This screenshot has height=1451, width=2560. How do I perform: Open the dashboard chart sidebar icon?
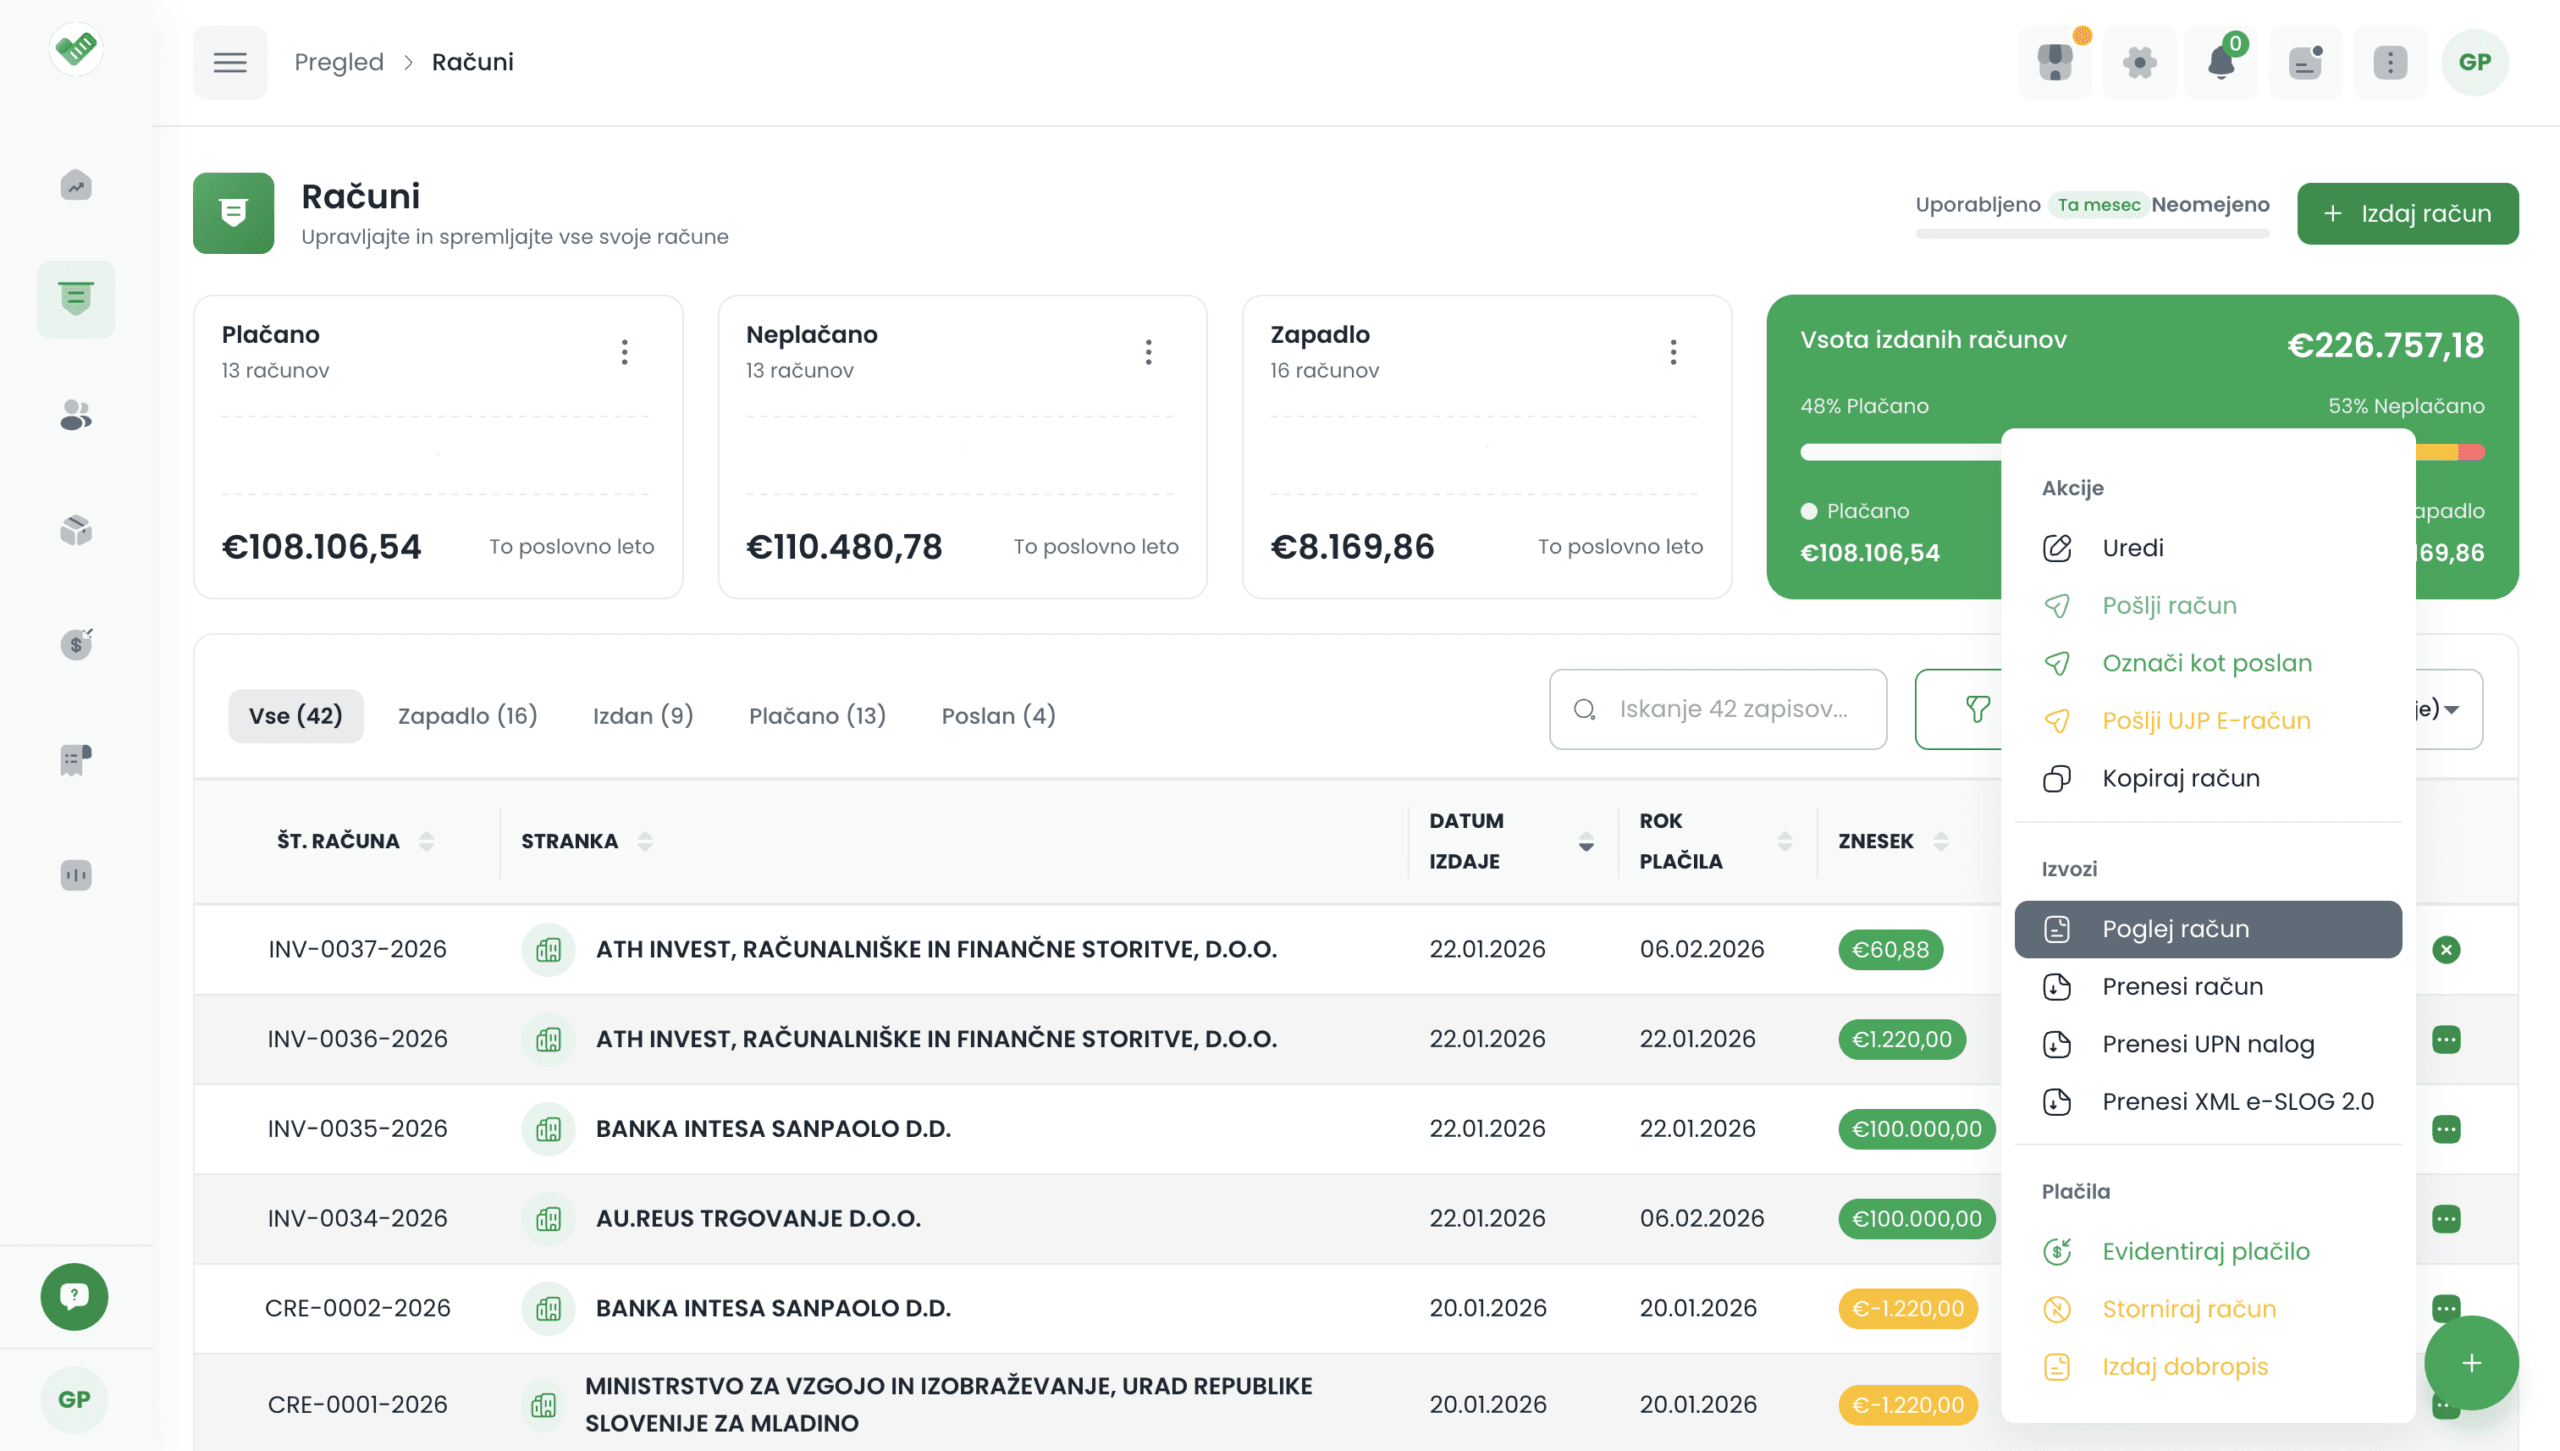click(x=76, y=185)
